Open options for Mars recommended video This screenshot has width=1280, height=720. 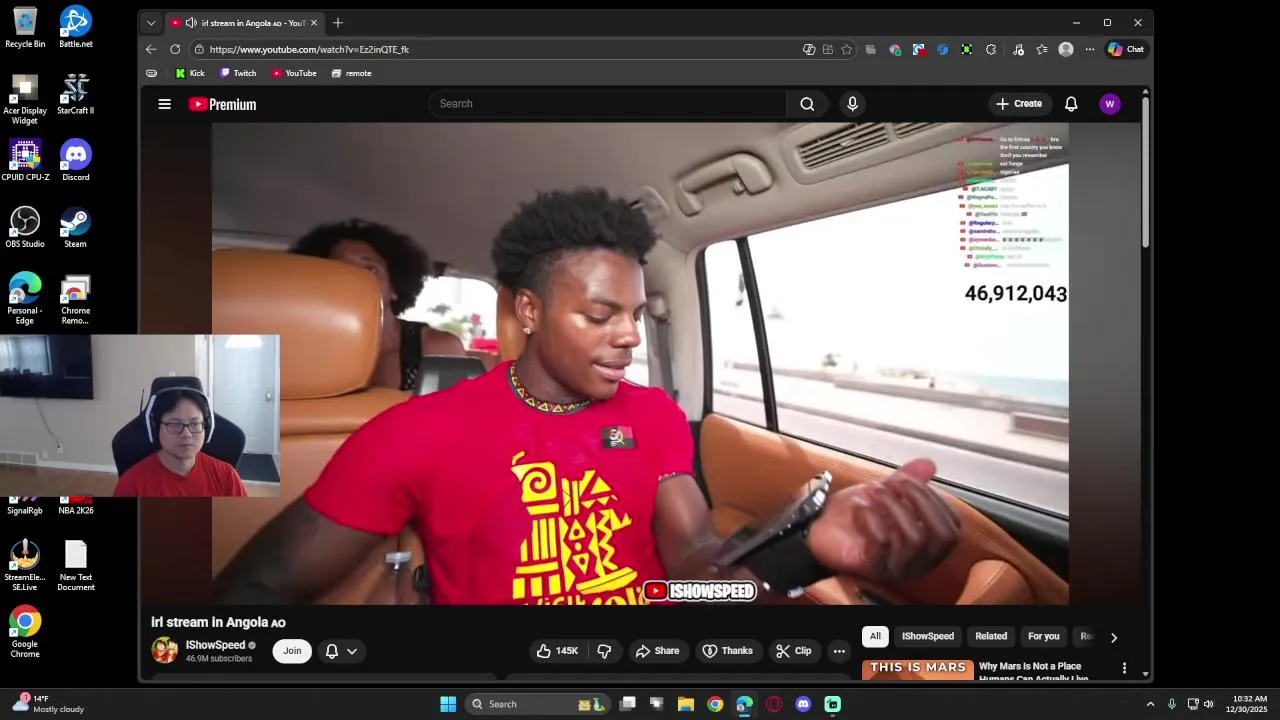tap(1124, 668)
